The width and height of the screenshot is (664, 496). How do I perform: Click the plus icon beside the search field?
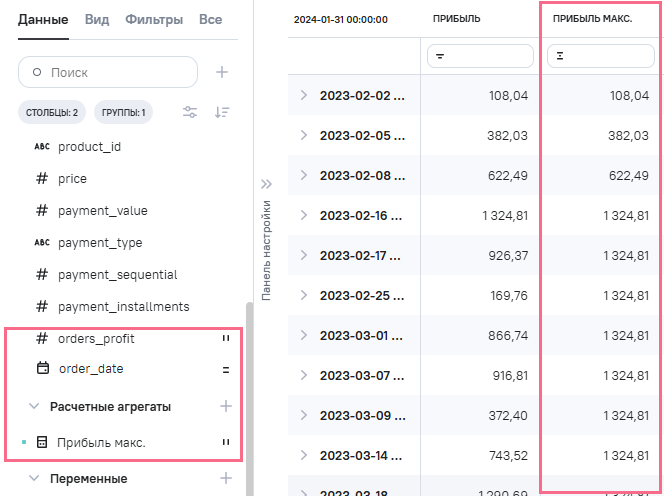222,72
